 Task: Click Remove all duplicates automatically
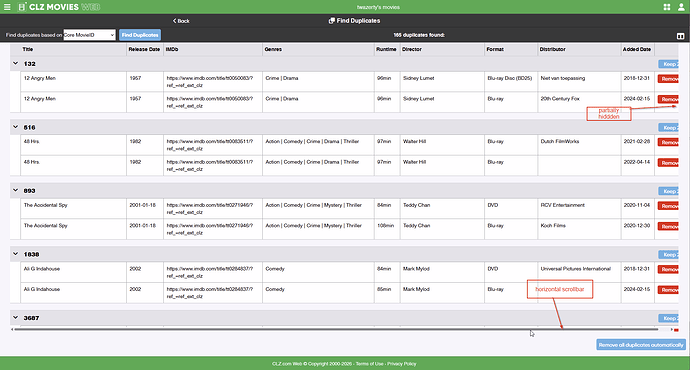(641, 345)
